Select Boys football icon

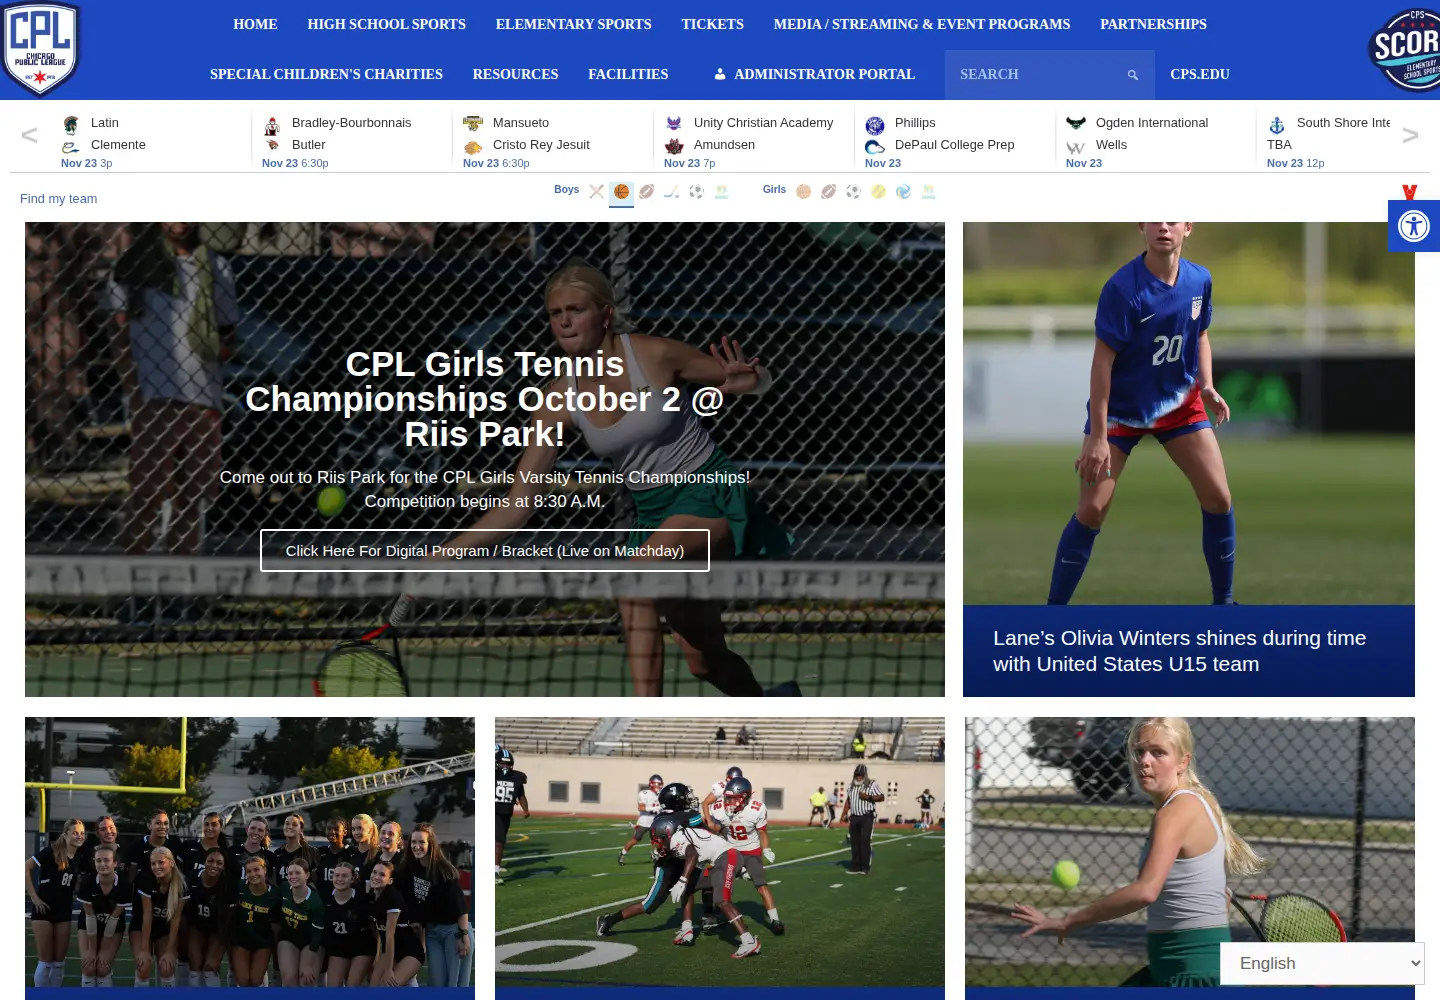coord(646,191)
